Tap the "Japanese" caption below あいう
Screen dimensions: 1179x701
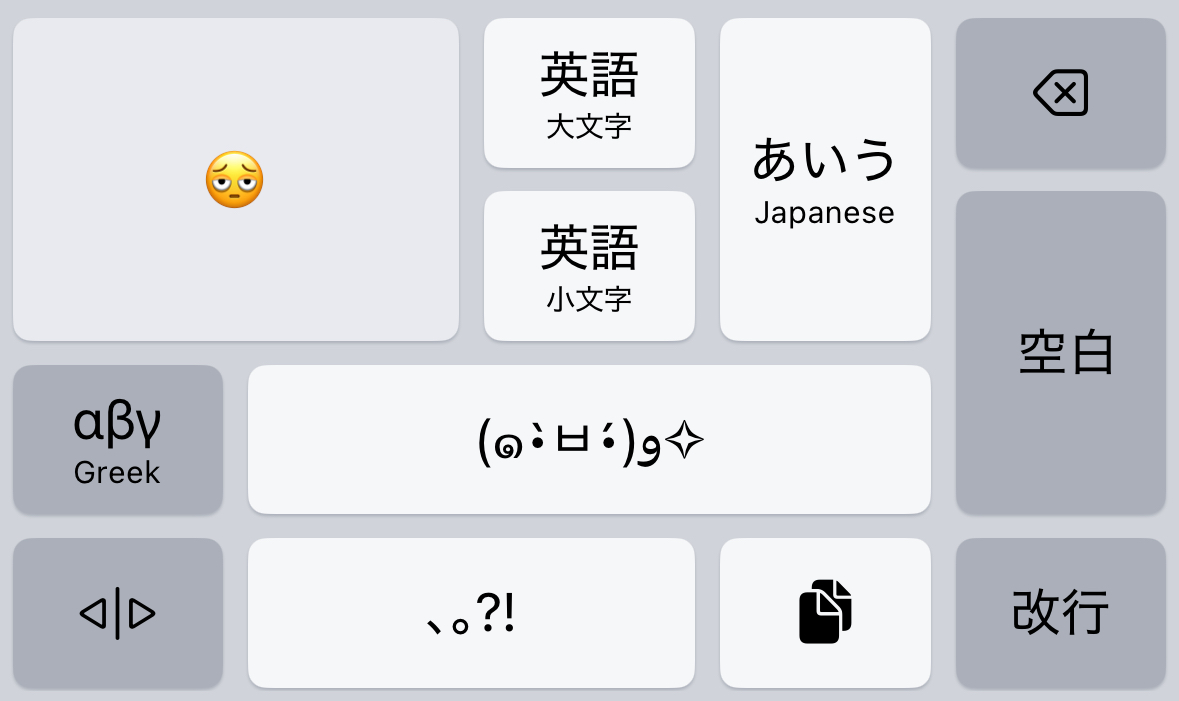click(x=825, y=213)
